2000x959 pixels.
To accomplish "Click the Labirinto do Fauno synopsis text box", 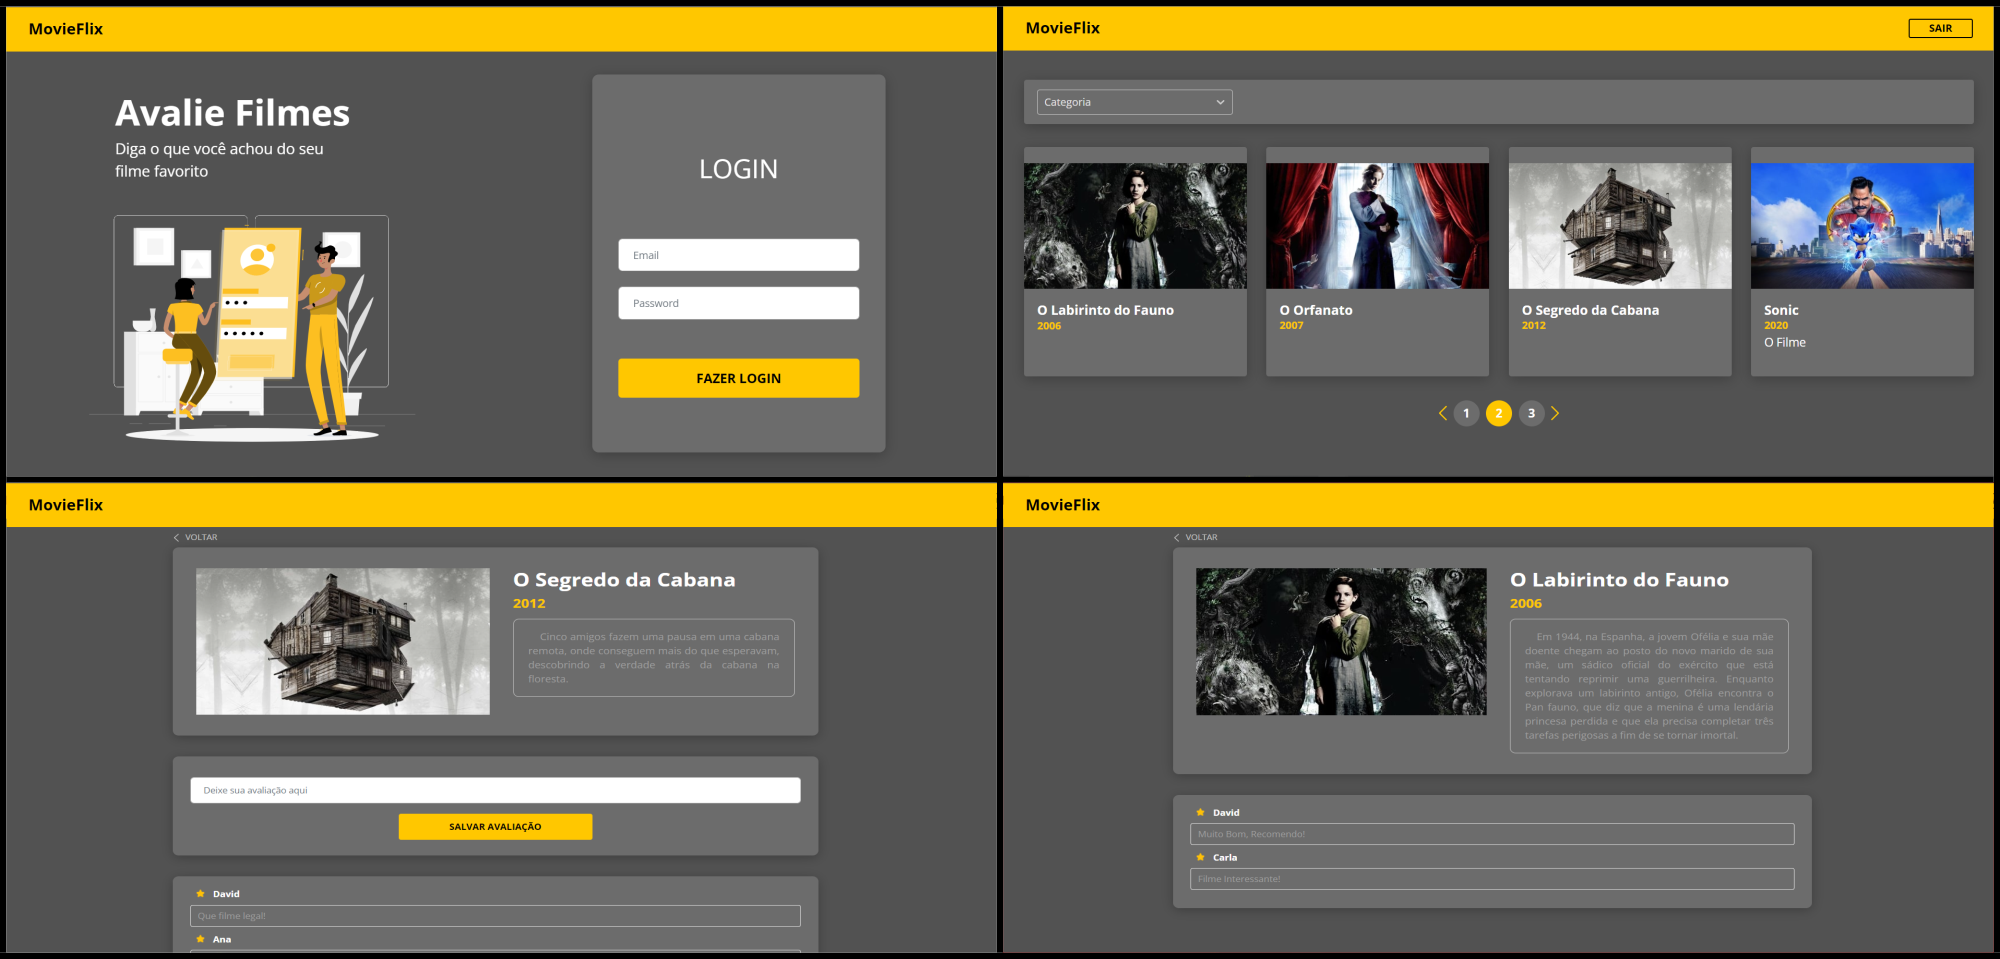I will tap(1649, 686).
